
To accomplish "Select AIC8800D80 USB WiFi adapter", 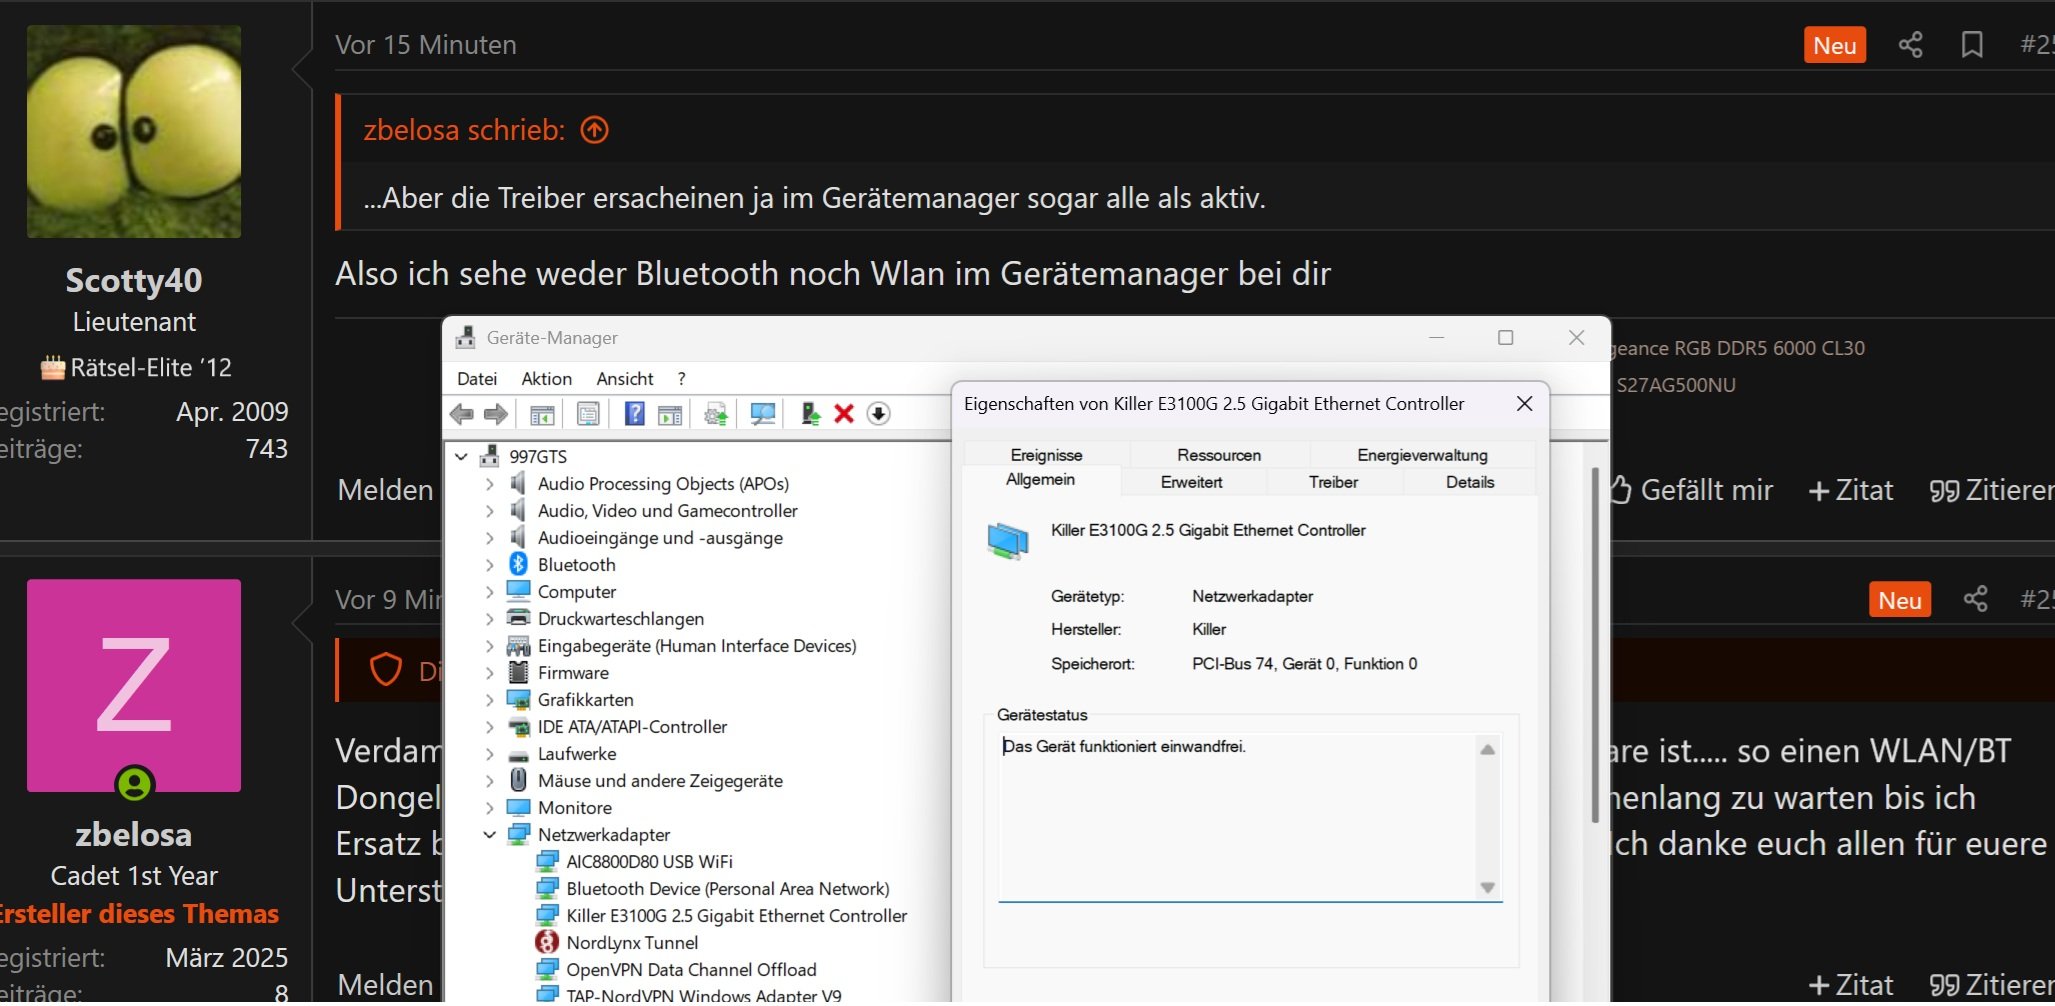I will [649, 862].
